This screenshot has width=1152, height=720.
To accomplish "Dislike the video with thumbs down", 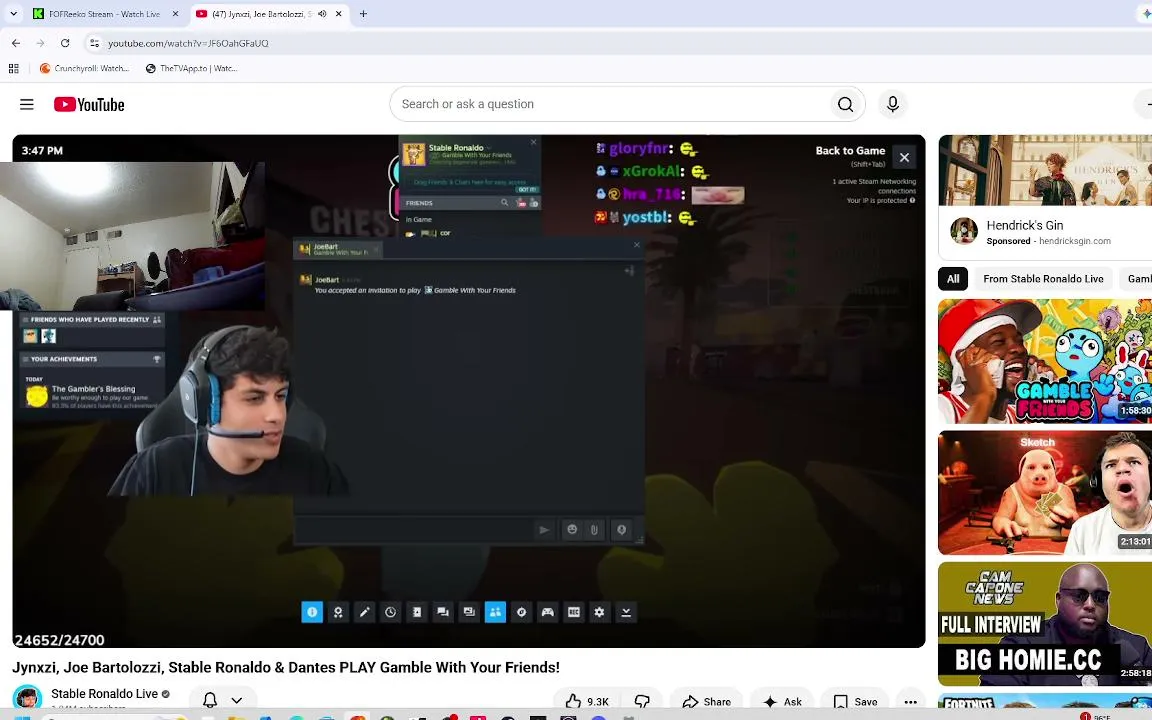I will [642, 702].
